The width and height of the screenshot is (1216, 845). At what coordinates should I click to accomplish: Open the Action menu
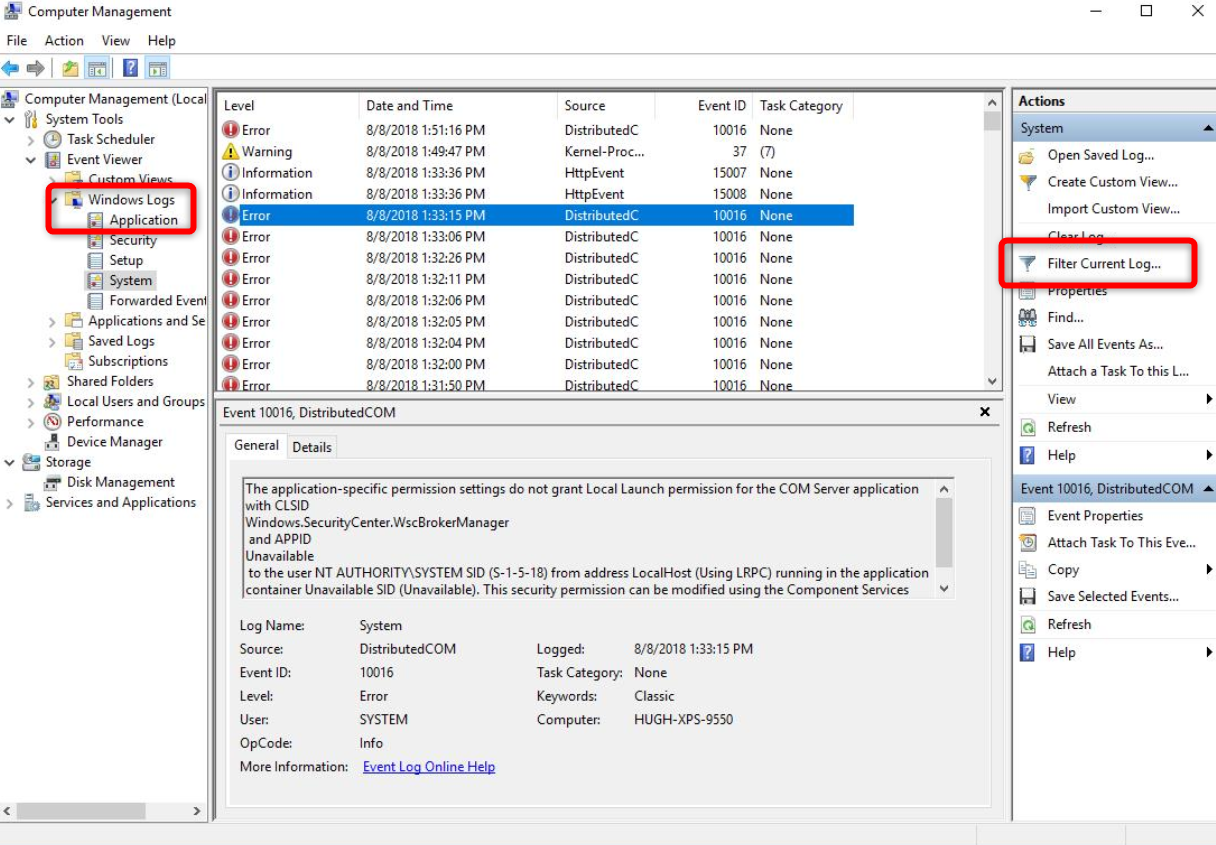pos(64,41)
